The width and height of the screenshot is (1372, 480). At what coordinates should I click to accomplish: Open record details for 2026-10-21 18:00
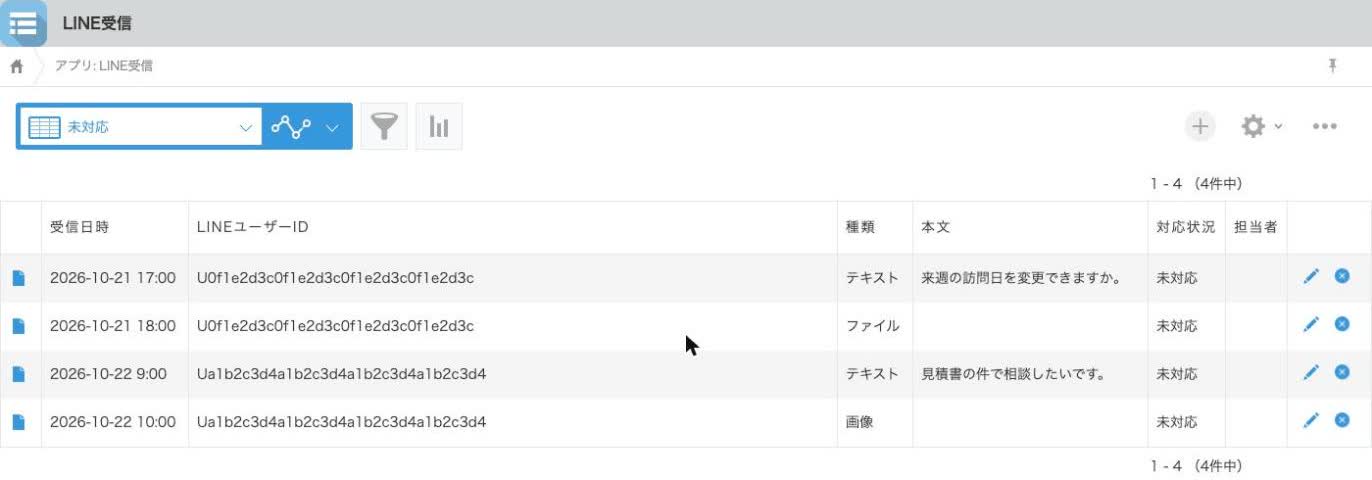pos(18,326)
